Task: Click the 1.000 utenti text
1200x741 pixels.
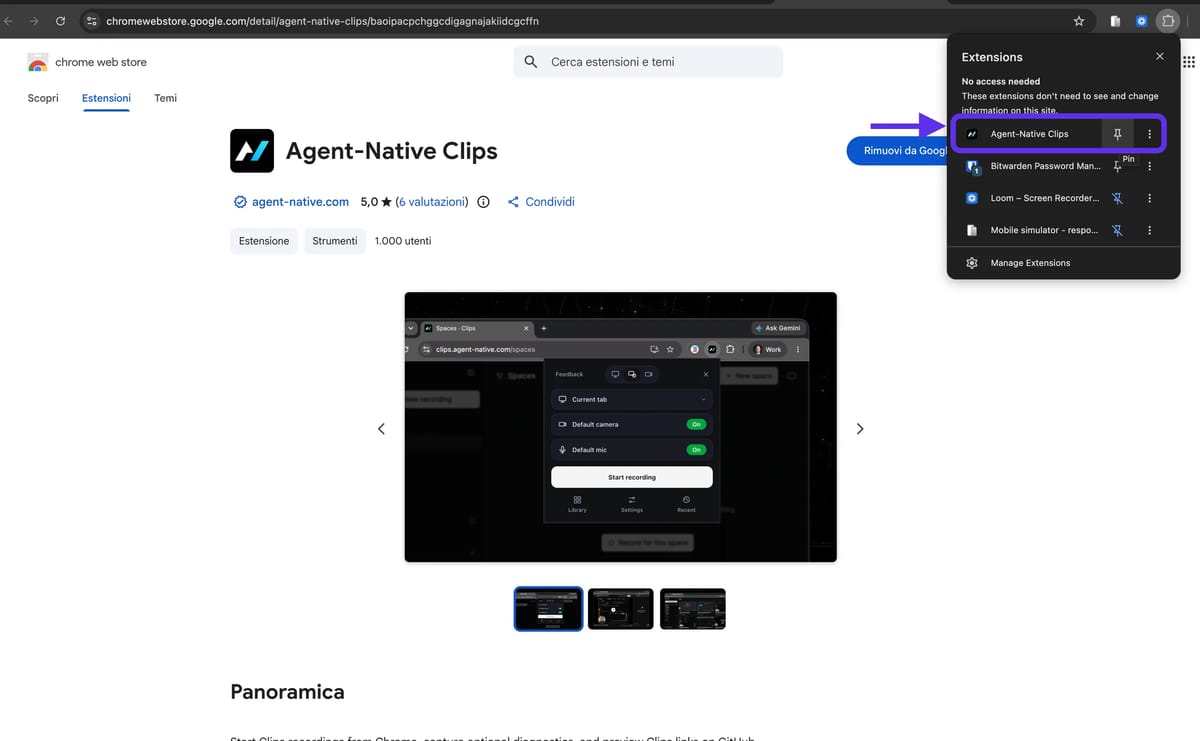Action: (x=403, y=241)
